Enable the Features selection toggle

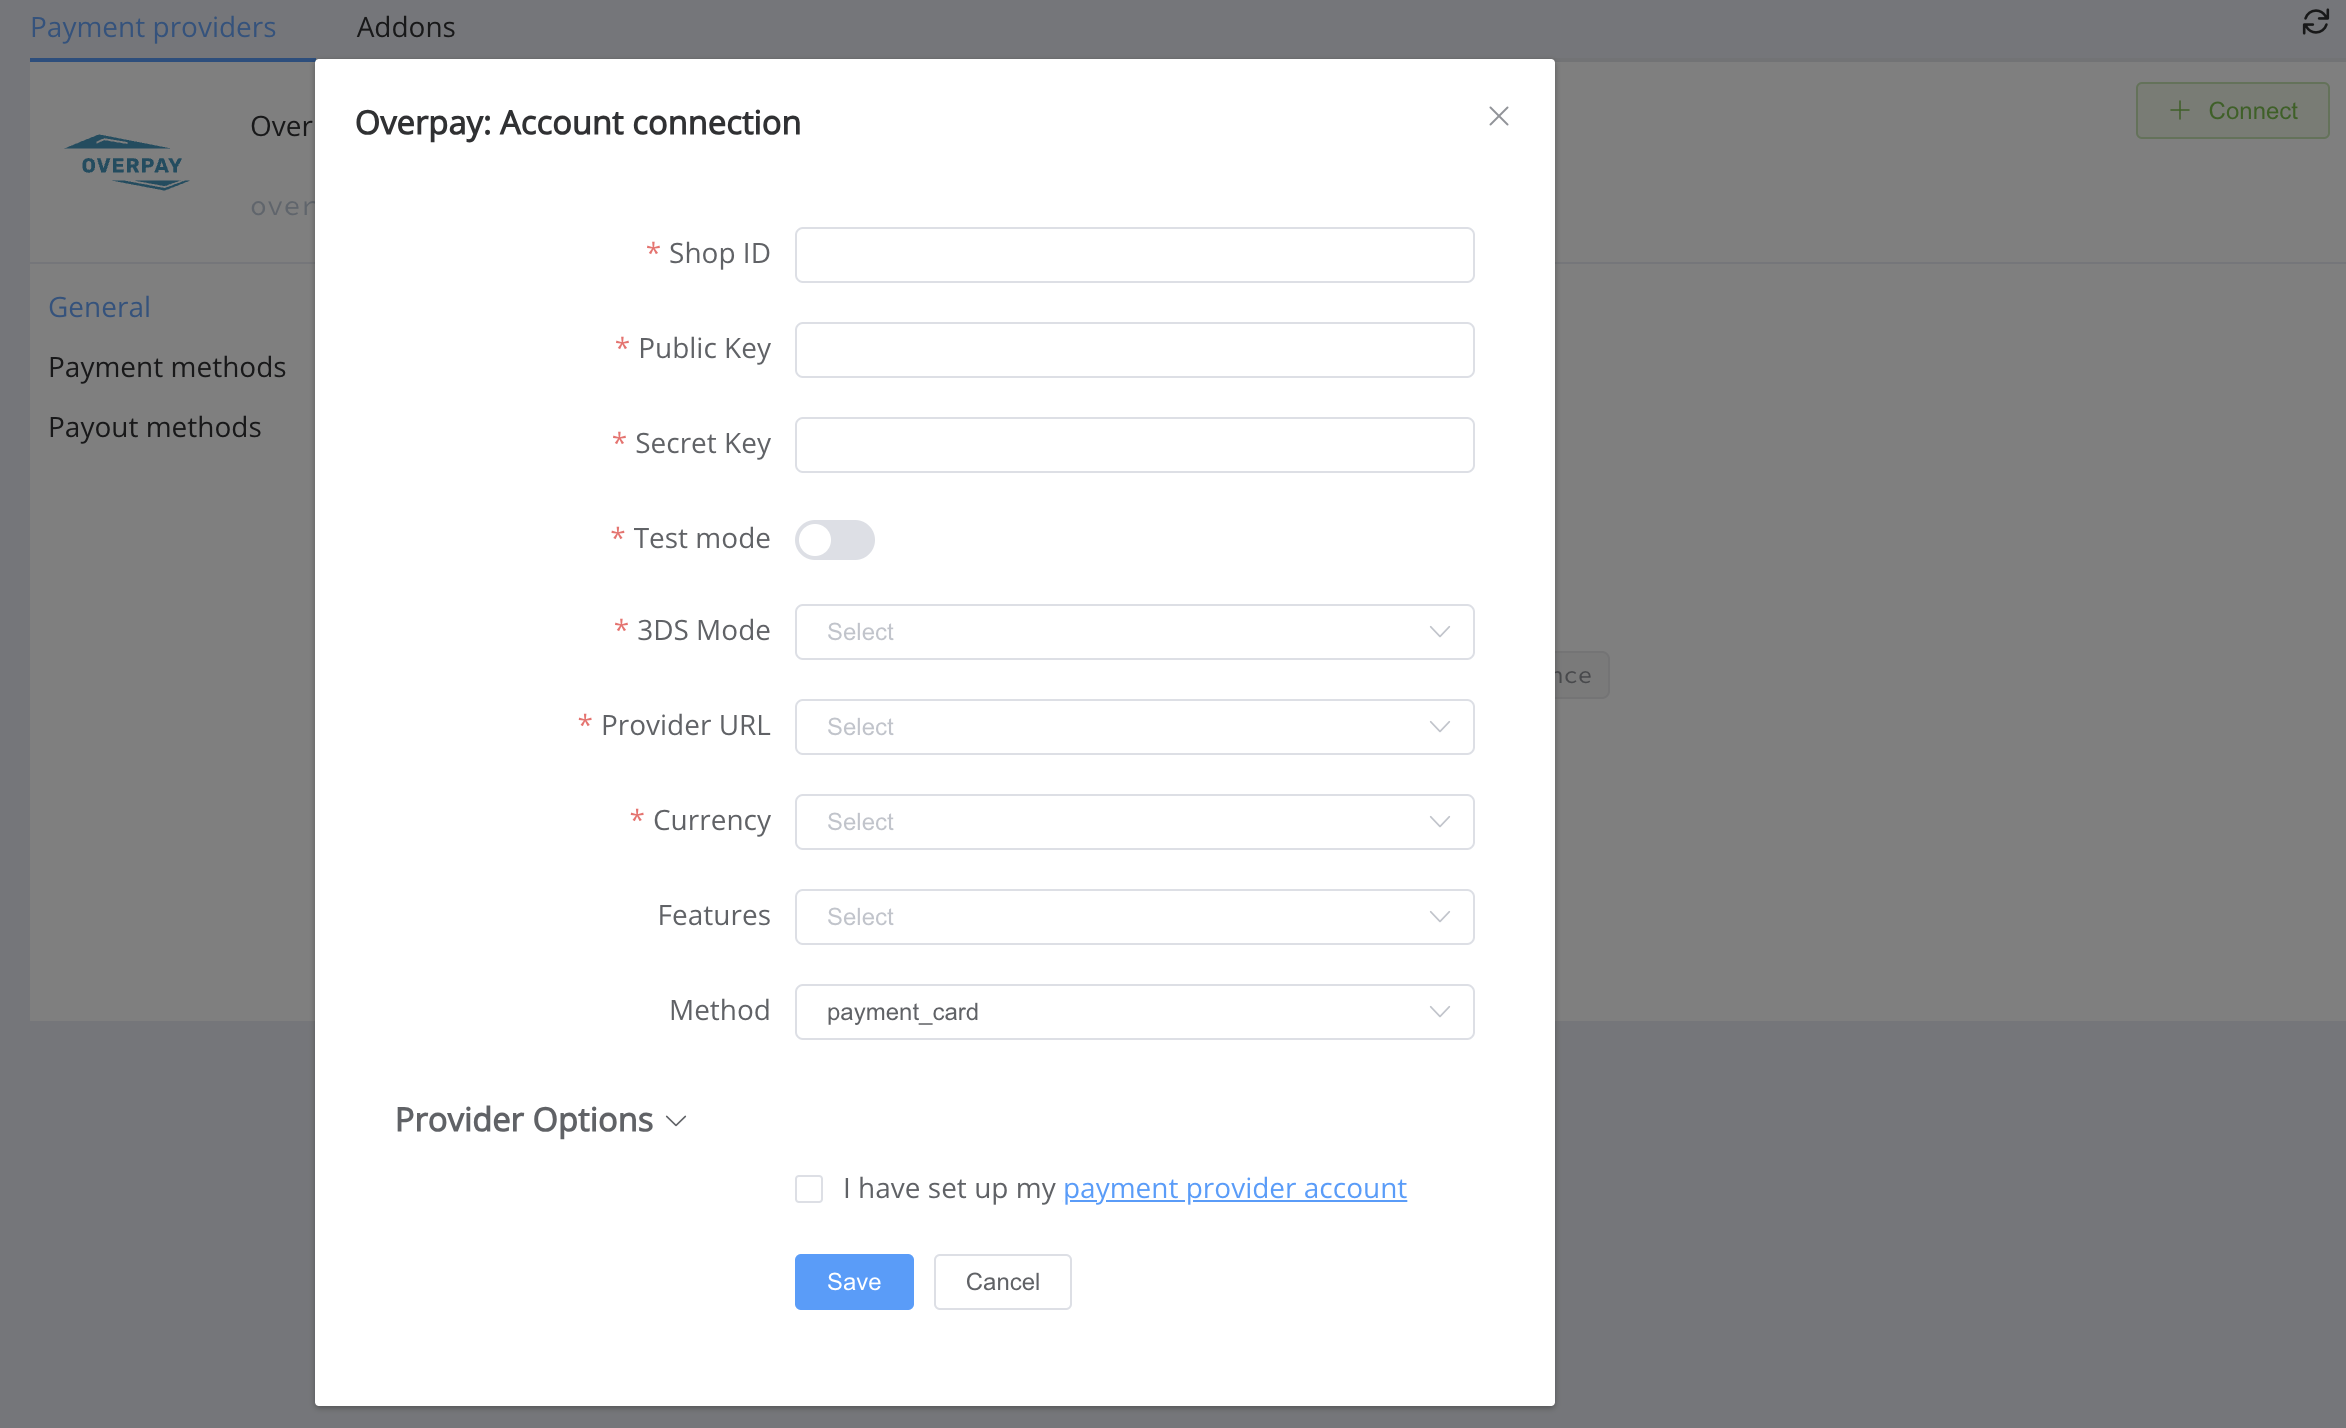(x=1134, y=915)
